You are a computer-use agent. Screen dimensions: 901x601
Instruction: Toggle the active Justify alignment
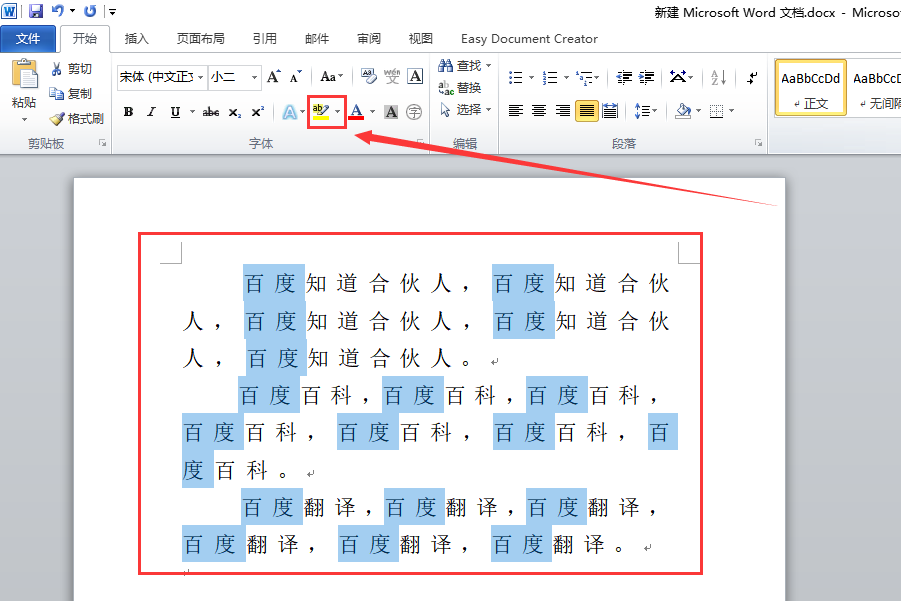click(x=586, y=110)
